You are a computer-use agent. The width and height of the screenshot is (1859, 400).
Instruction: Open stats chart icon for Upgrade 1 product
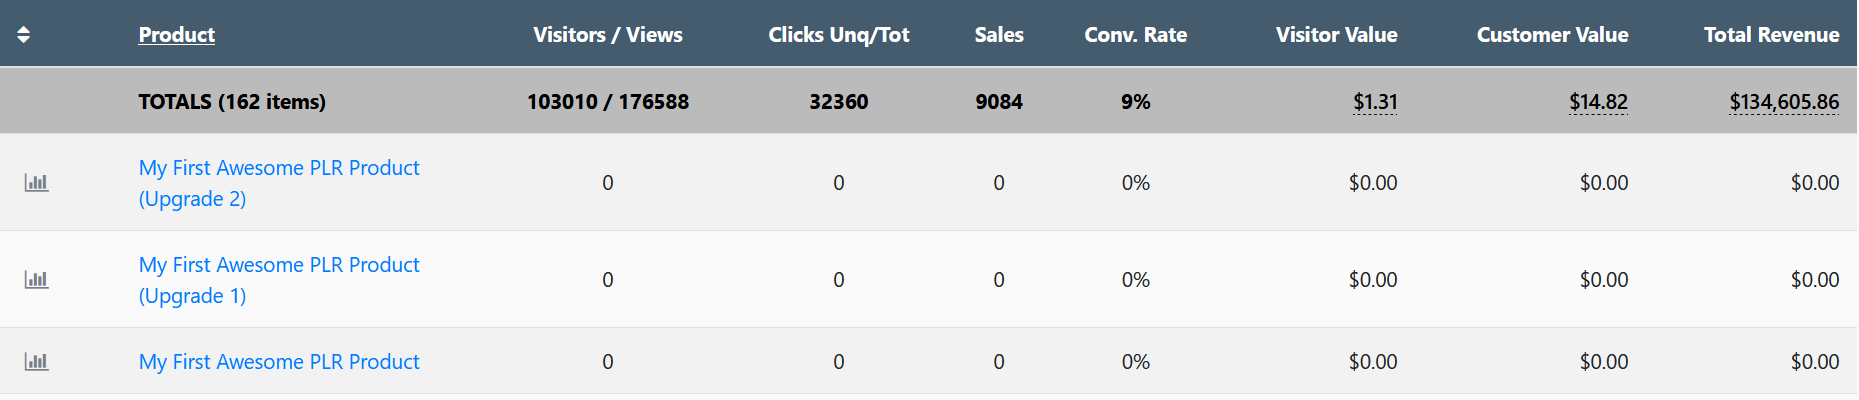(37, 280)
